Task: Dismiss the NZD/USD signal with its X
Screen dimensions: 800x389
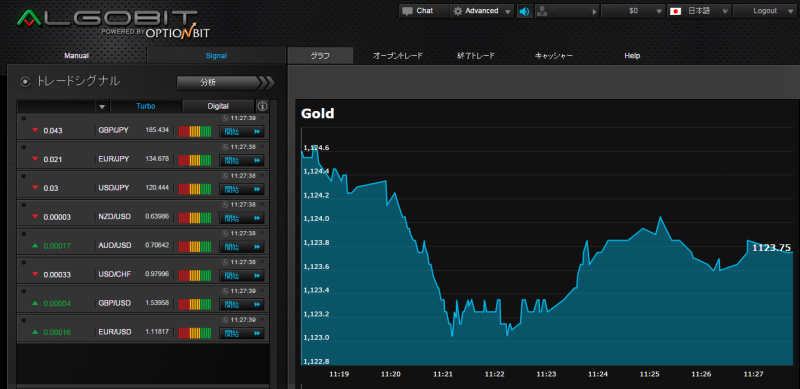Action: click(x=262, y=204)
